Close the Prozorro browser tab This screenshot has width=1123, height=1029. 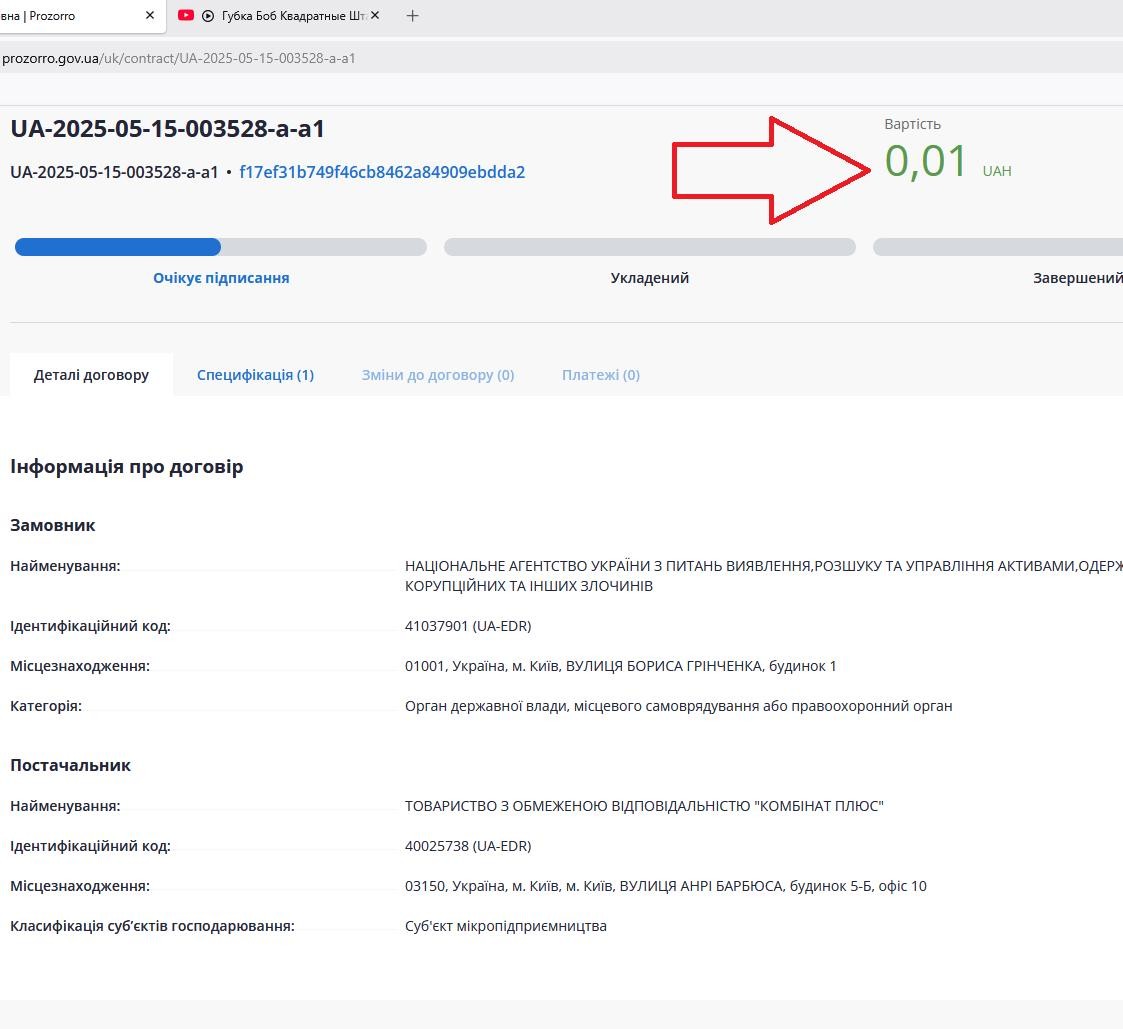(x=150, y=15)
